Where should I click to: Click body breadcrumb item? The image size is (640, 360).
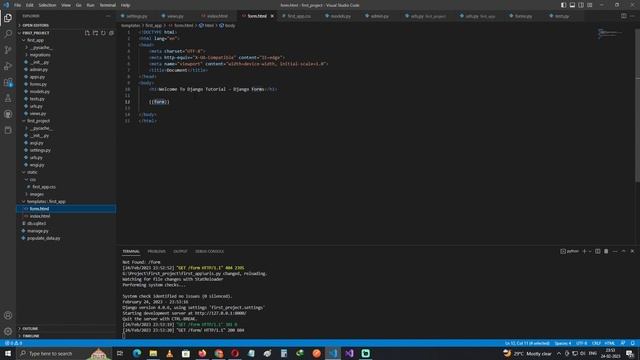coord(228,26)
